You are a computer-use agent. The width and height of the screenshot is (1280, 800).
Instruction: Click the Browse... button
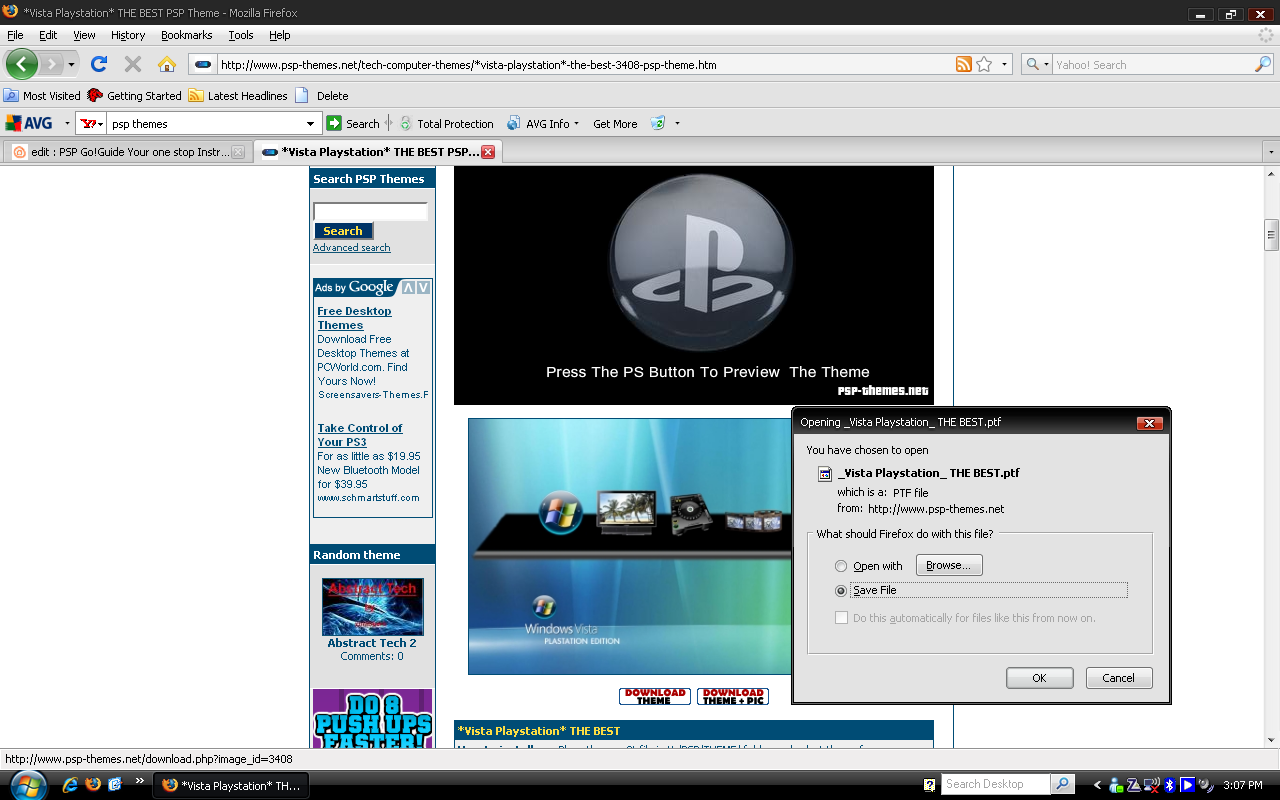[949, 565]
